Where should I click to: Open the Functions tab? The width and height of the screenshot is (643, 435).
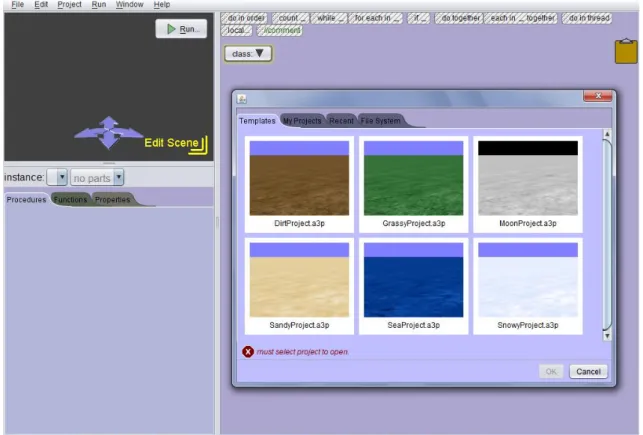pyautogui.click(x=70, y=200)
